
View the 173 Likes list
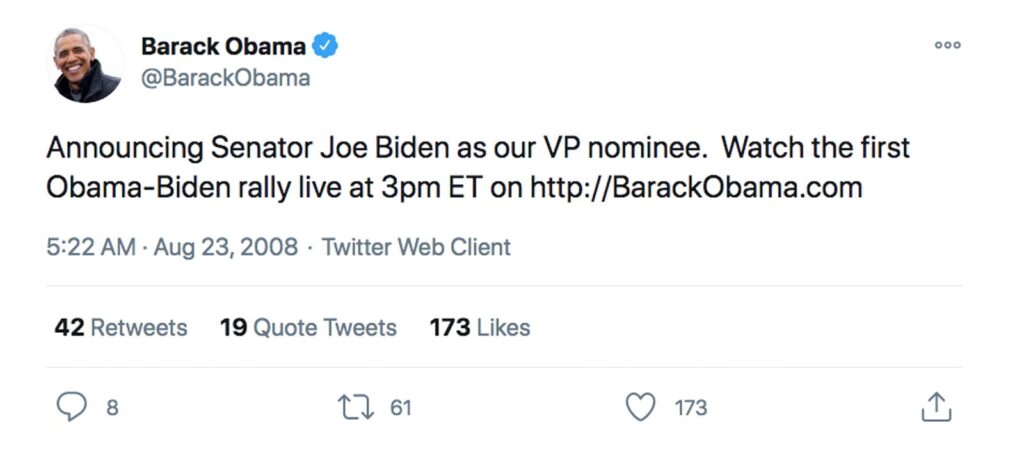click(x=480, y=327)
